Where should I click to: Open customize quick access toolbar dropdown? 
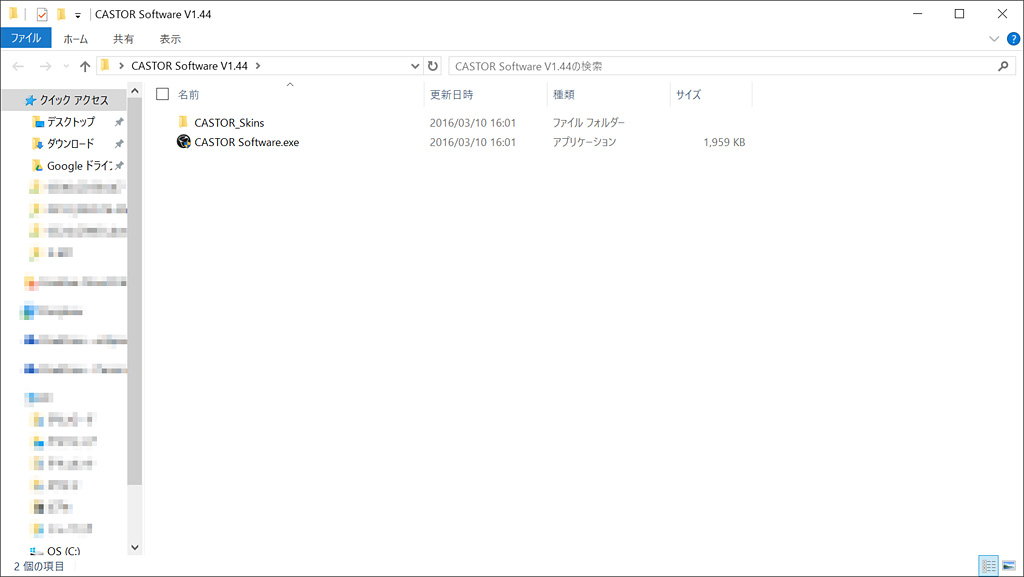(x=78, y=15)
